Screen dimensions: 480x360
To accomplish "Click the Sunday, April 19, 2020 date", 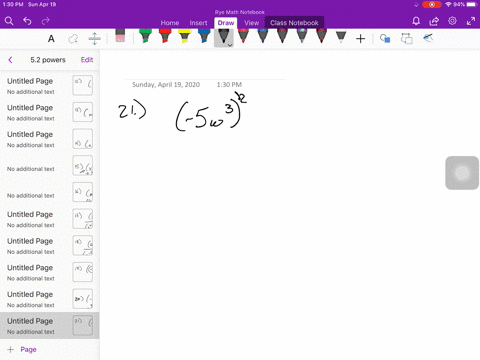I will coord(166,85).
